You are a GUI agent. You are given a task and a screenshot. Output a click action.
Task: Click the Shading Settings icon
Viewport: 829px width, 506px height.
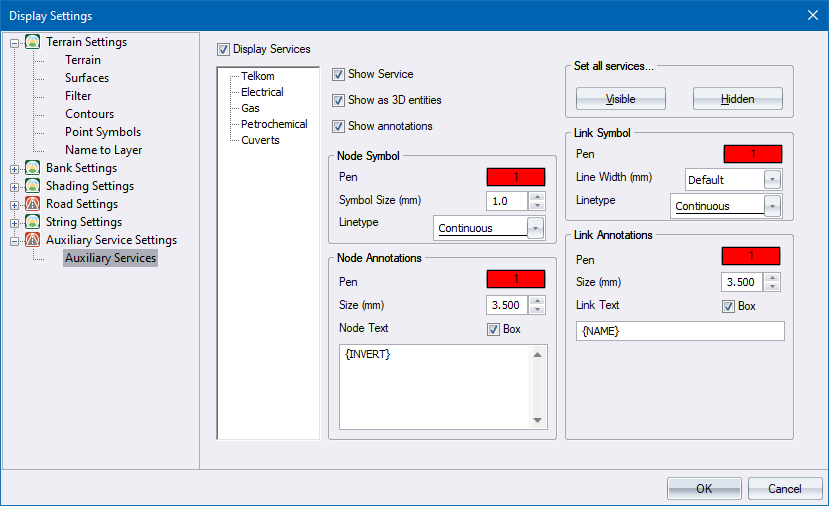coord(33,186)
